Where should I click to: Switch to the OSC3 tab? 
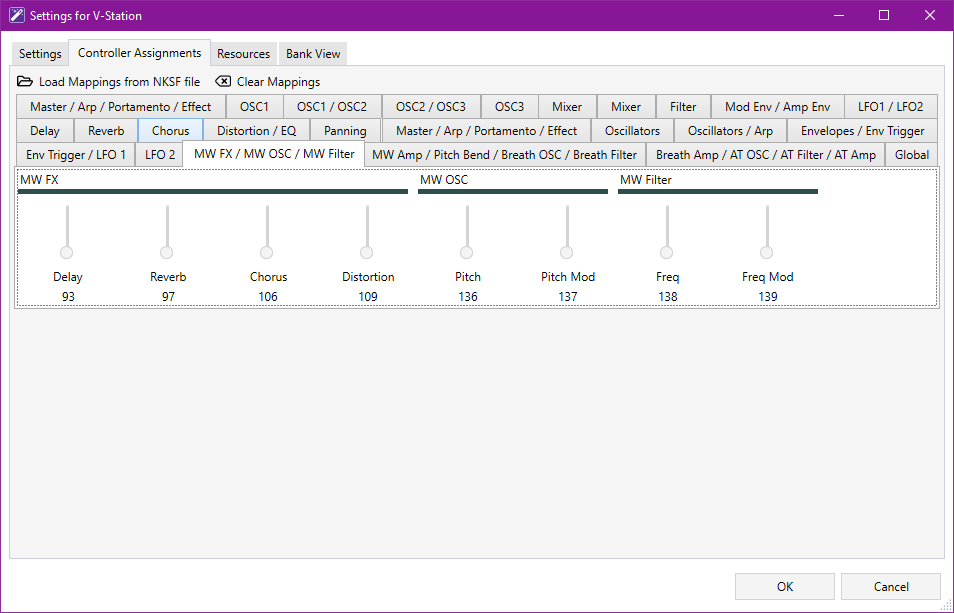coord(509,106)
